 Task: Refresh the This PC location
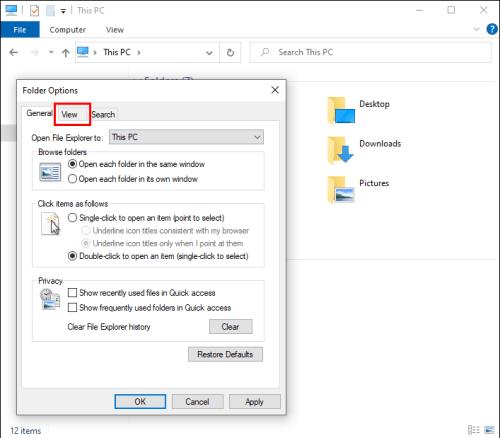click(230, 52)
